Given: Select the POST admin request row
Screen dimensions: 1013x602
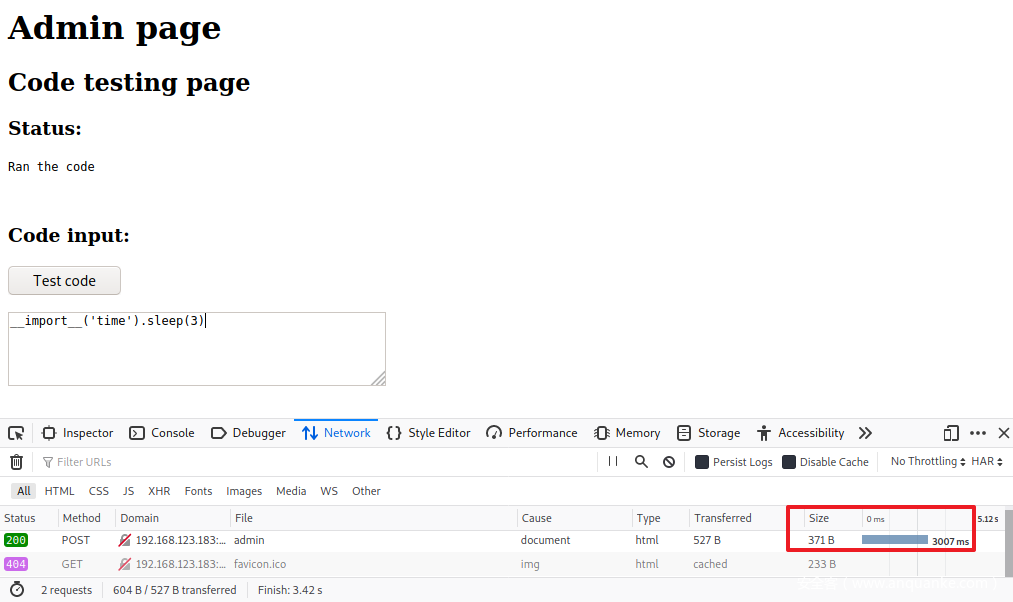Looking at the screenshot, I should pos(400,540).
